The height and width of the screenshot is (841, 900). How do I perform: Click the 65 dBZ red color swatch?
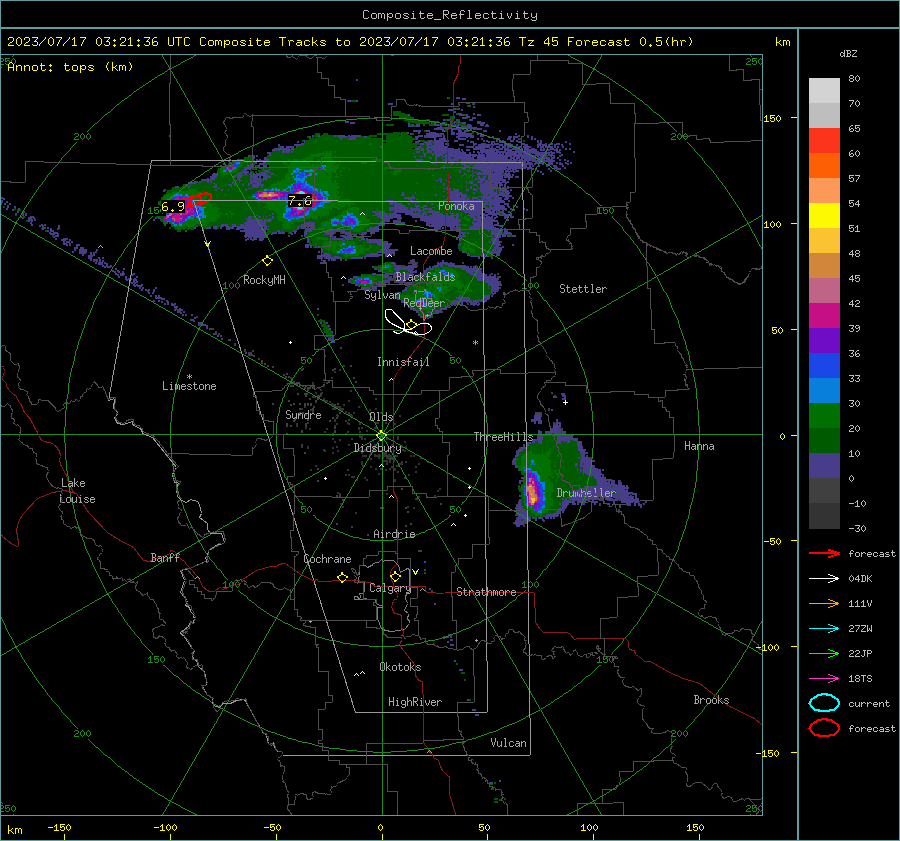coord(824,140)
